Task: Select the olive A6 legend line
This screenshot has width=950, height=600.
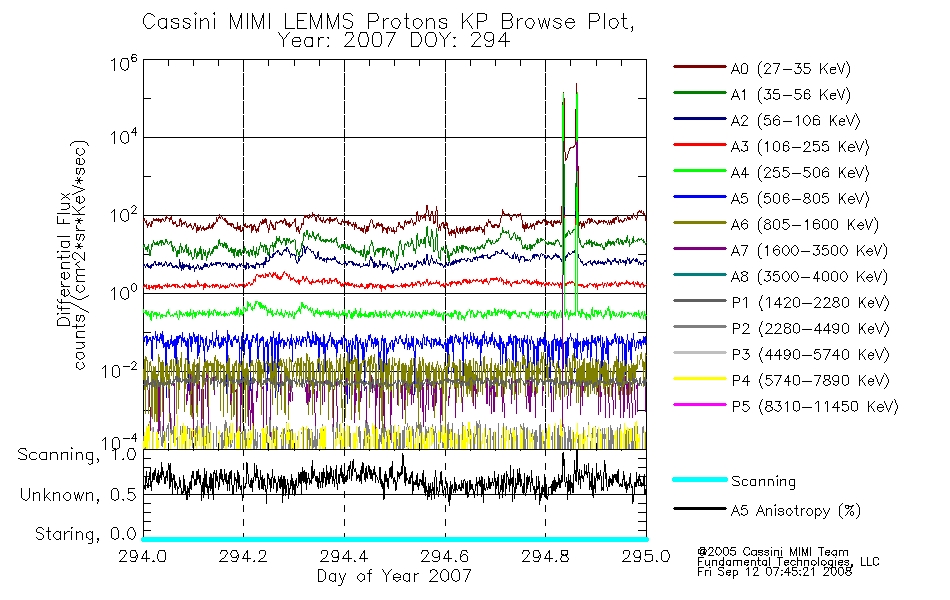Action: click(700, 223)
